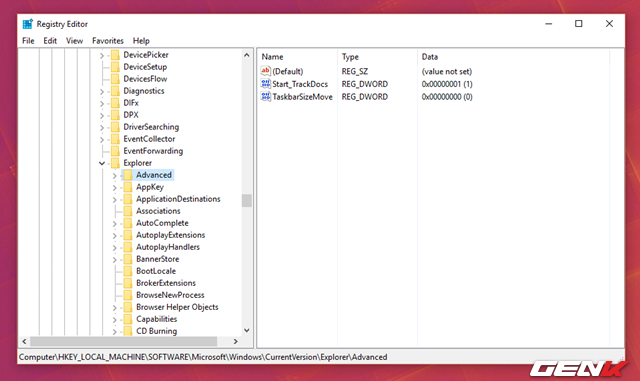
Task: Click the tree horizontal scroll right arrow
Action: (236, 341)
